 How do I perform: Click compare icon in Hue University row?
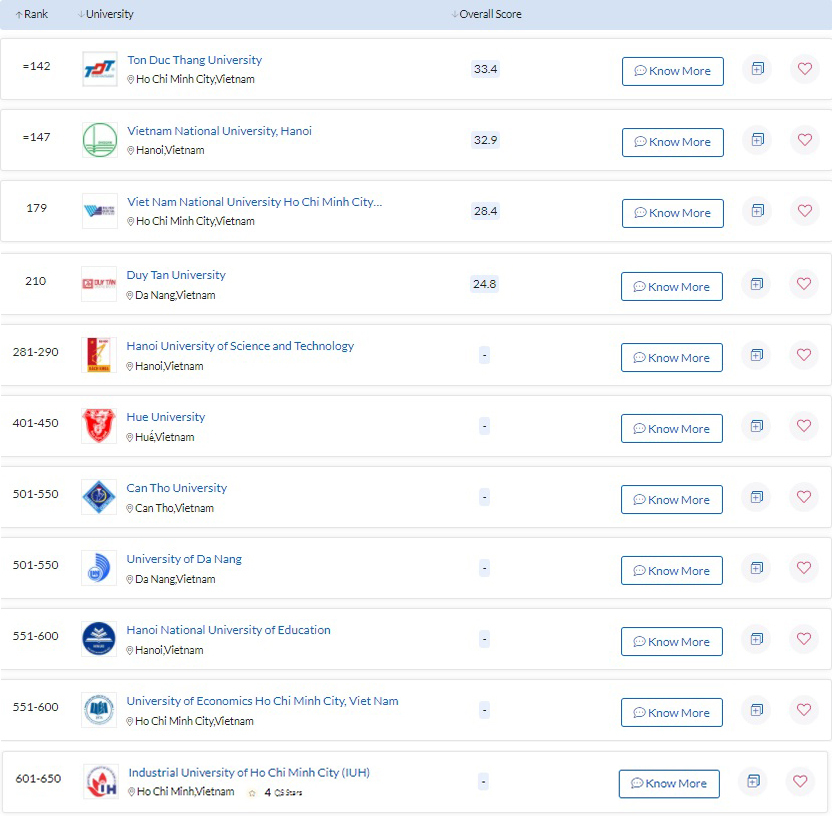[x=757, y=426]
